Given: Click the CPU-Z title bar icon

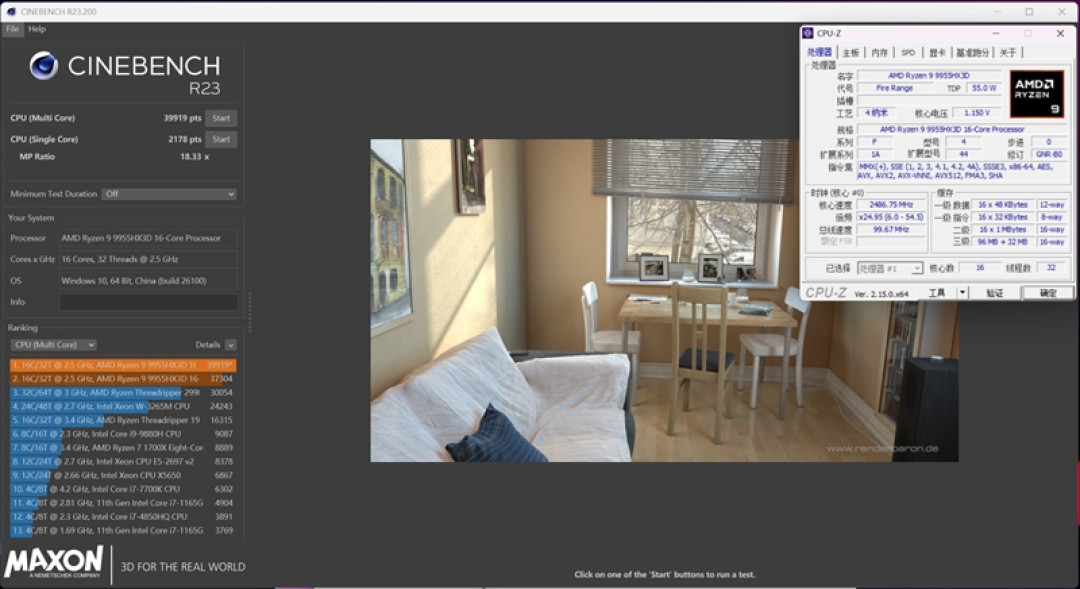Looking at the screenshot, I should point(808,33).
